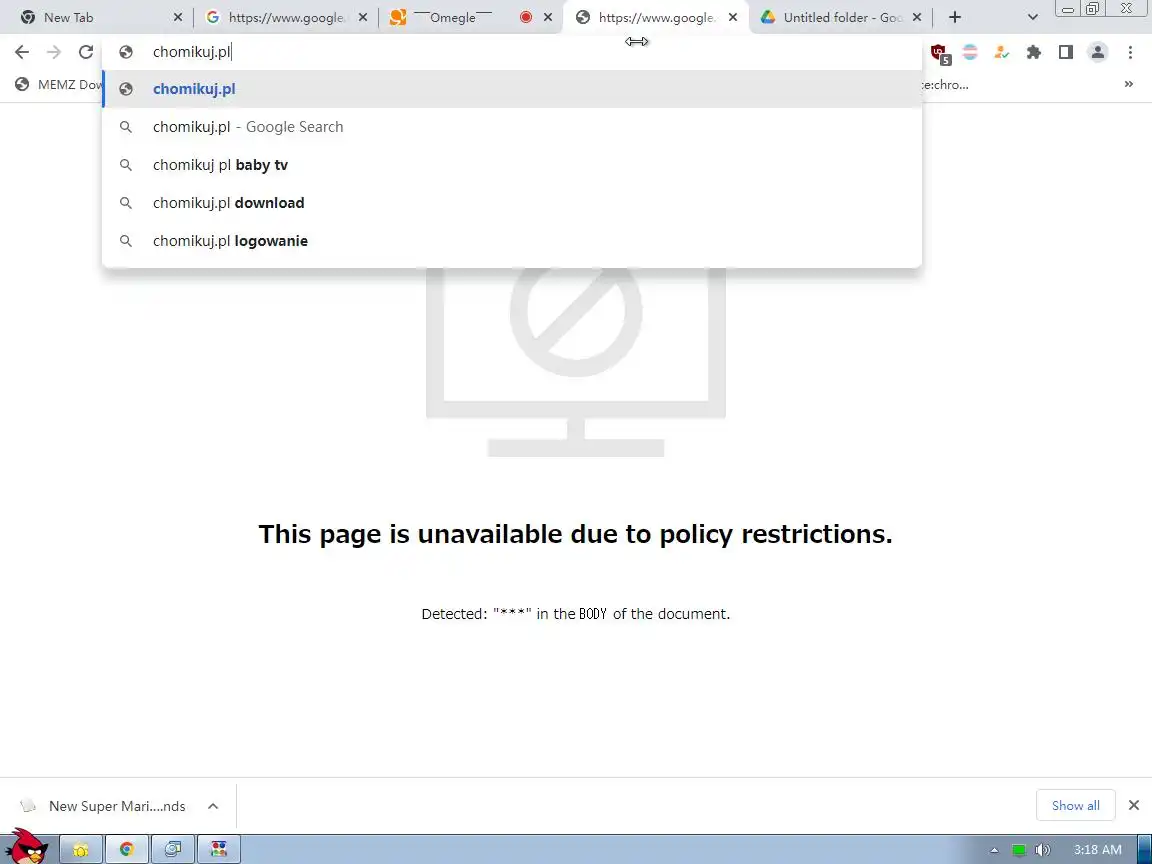Go back with the browser Back arrow

point(22,52)
